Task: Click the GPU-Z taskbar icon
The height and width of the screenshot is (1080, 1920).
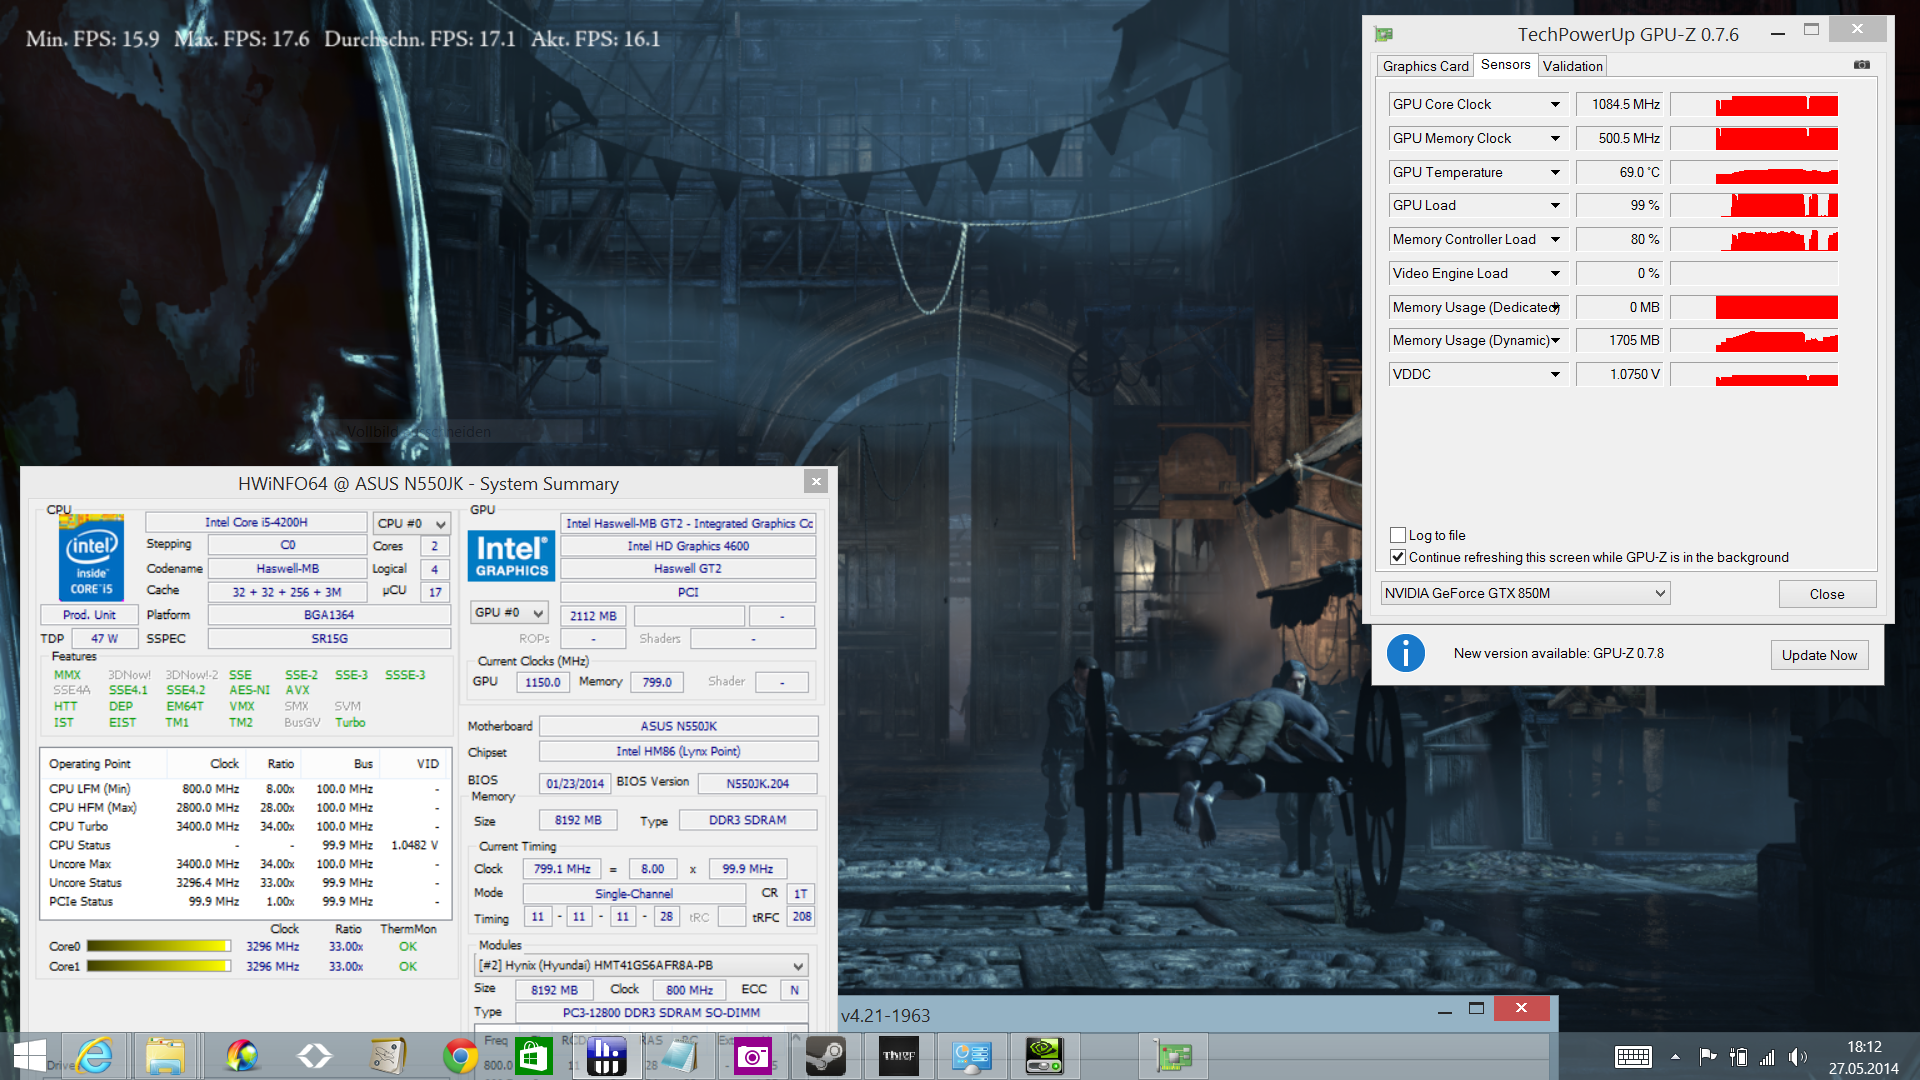Action: point(1173,1056)
